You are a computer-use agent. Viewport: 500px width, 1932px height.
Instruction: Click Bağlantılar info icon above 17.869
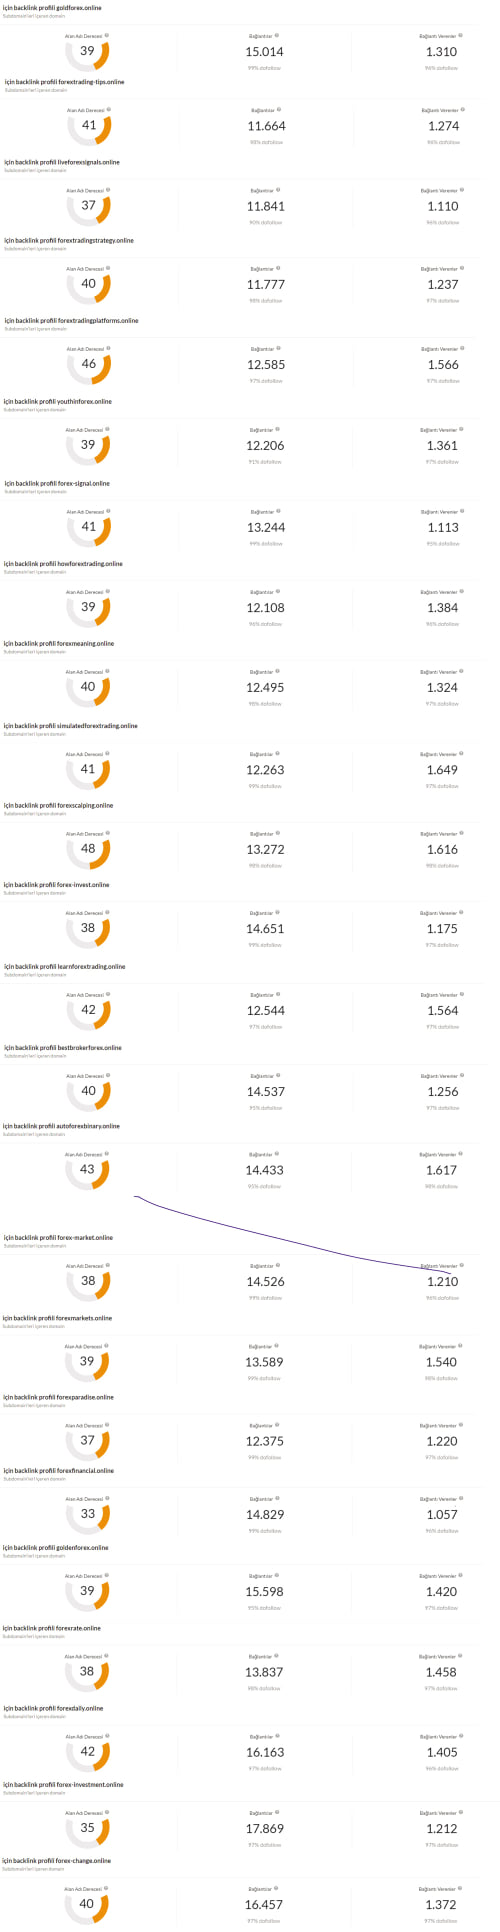(278, 1812)
